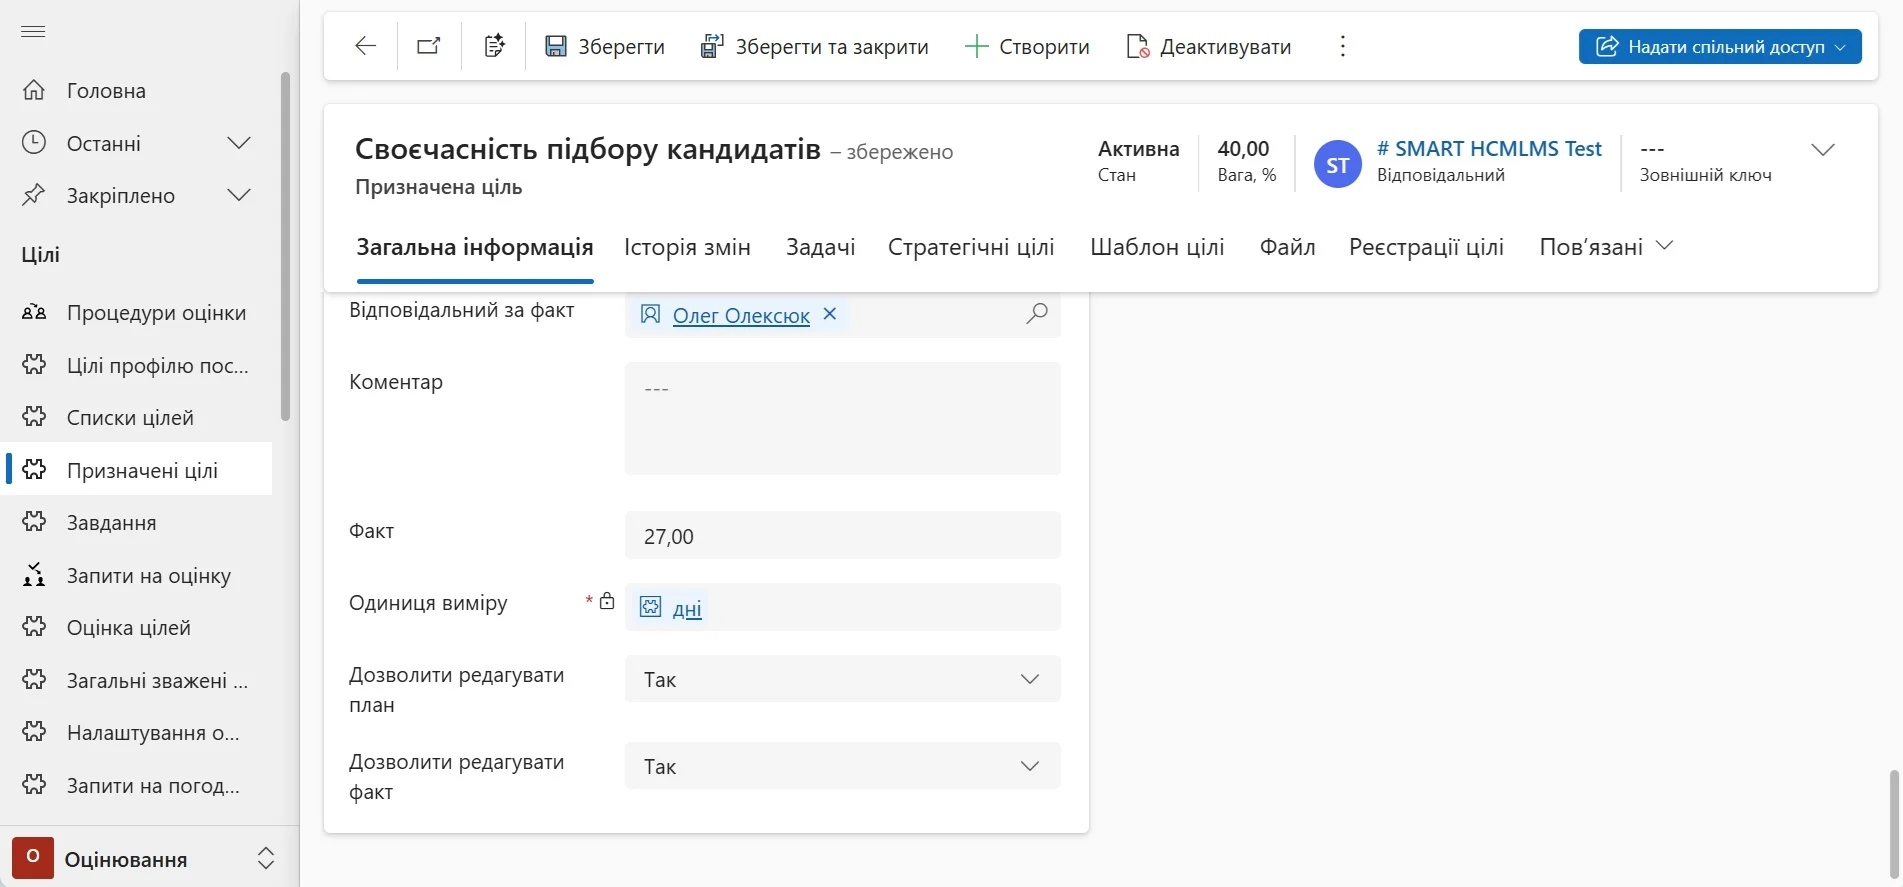The image size is (1903, 887).
Task: Click the Завдання puzzle icon
Action: pyautogui.click(x=34, y=522)
